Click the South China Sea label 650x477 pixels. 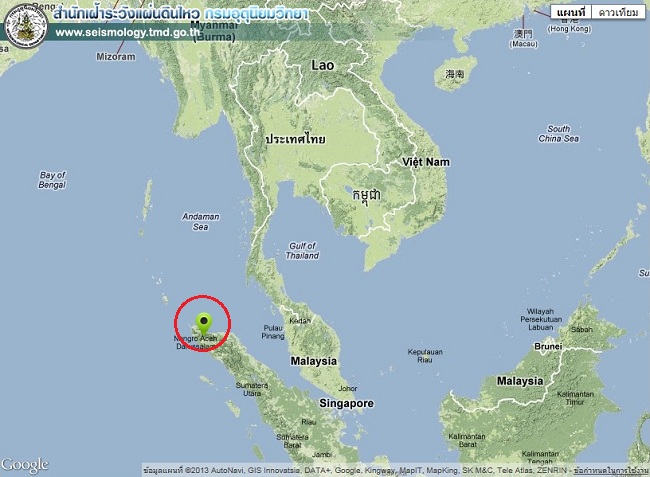click(558, 134)
